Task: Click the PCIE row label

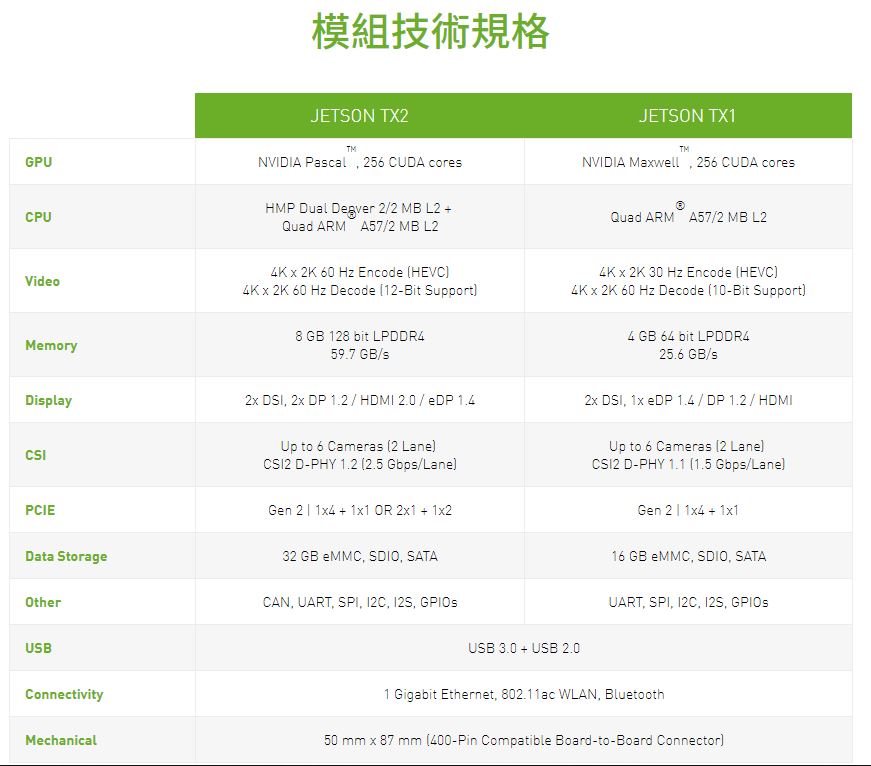Action: (x=40, y=510)
